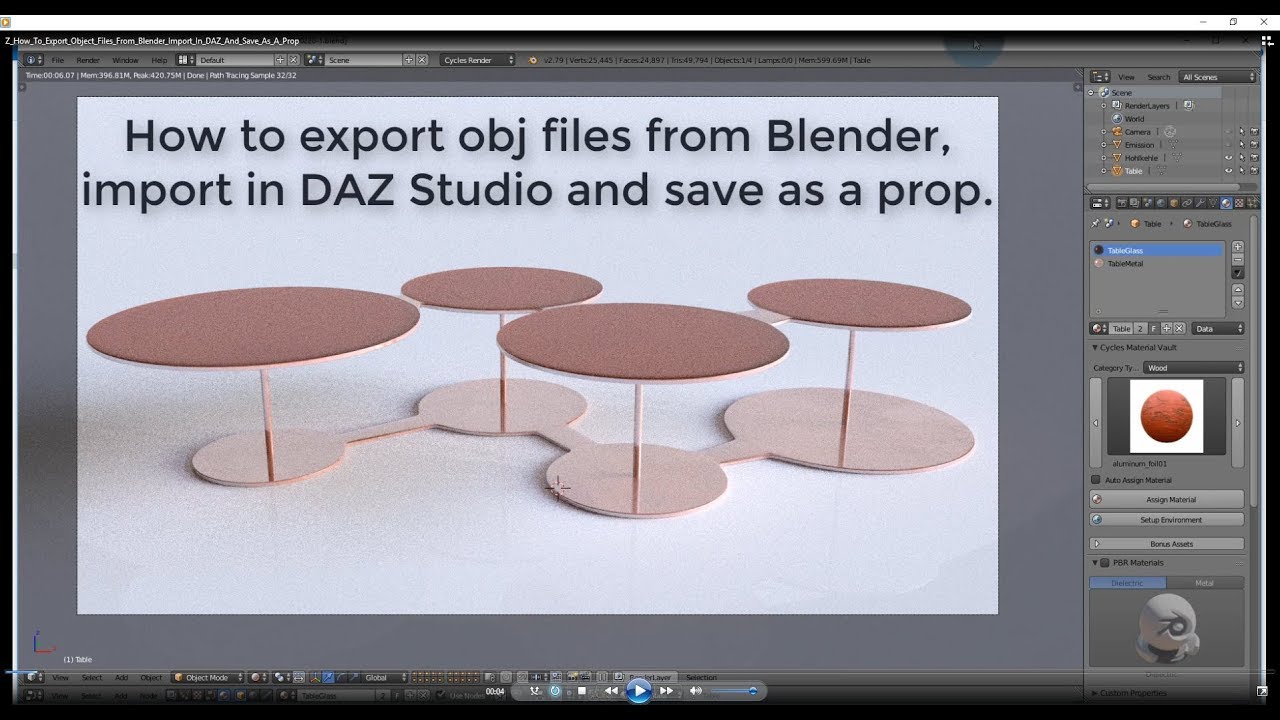The image size is (1280, 720).
Task: Rewind the video player
Action: coord(610,691)
